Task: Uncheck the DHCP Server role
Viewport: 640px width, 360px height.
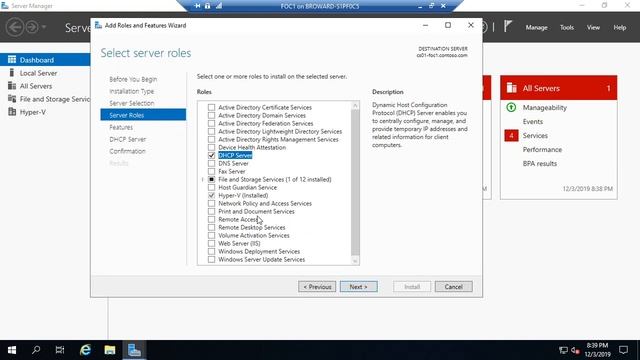Action: pos(211,155)
